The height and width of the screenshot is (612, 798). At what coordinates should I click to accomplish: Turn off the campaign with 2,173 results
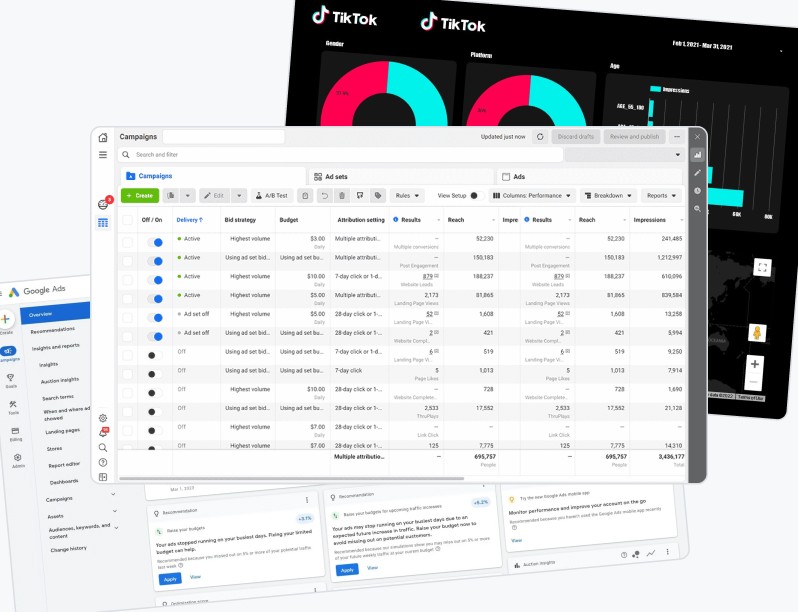coord(155,299)
